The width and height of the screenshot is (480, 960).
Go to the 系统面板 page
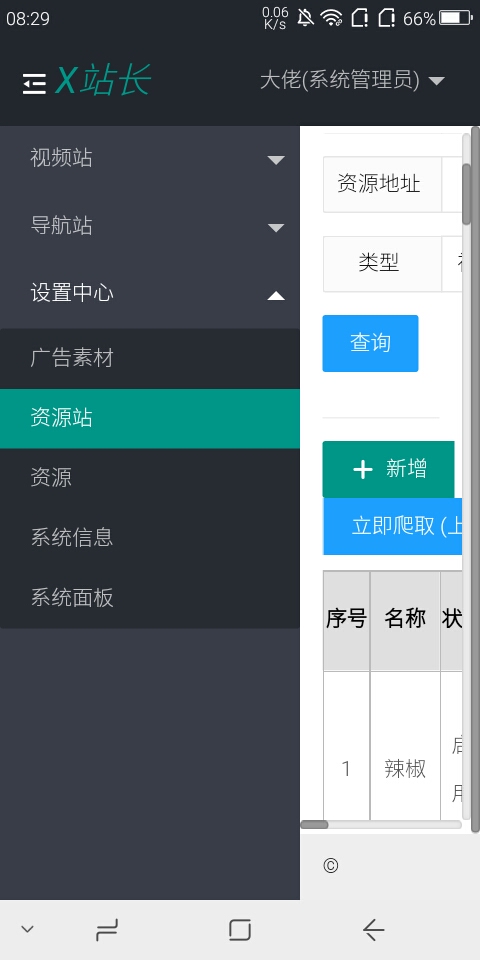150,598
